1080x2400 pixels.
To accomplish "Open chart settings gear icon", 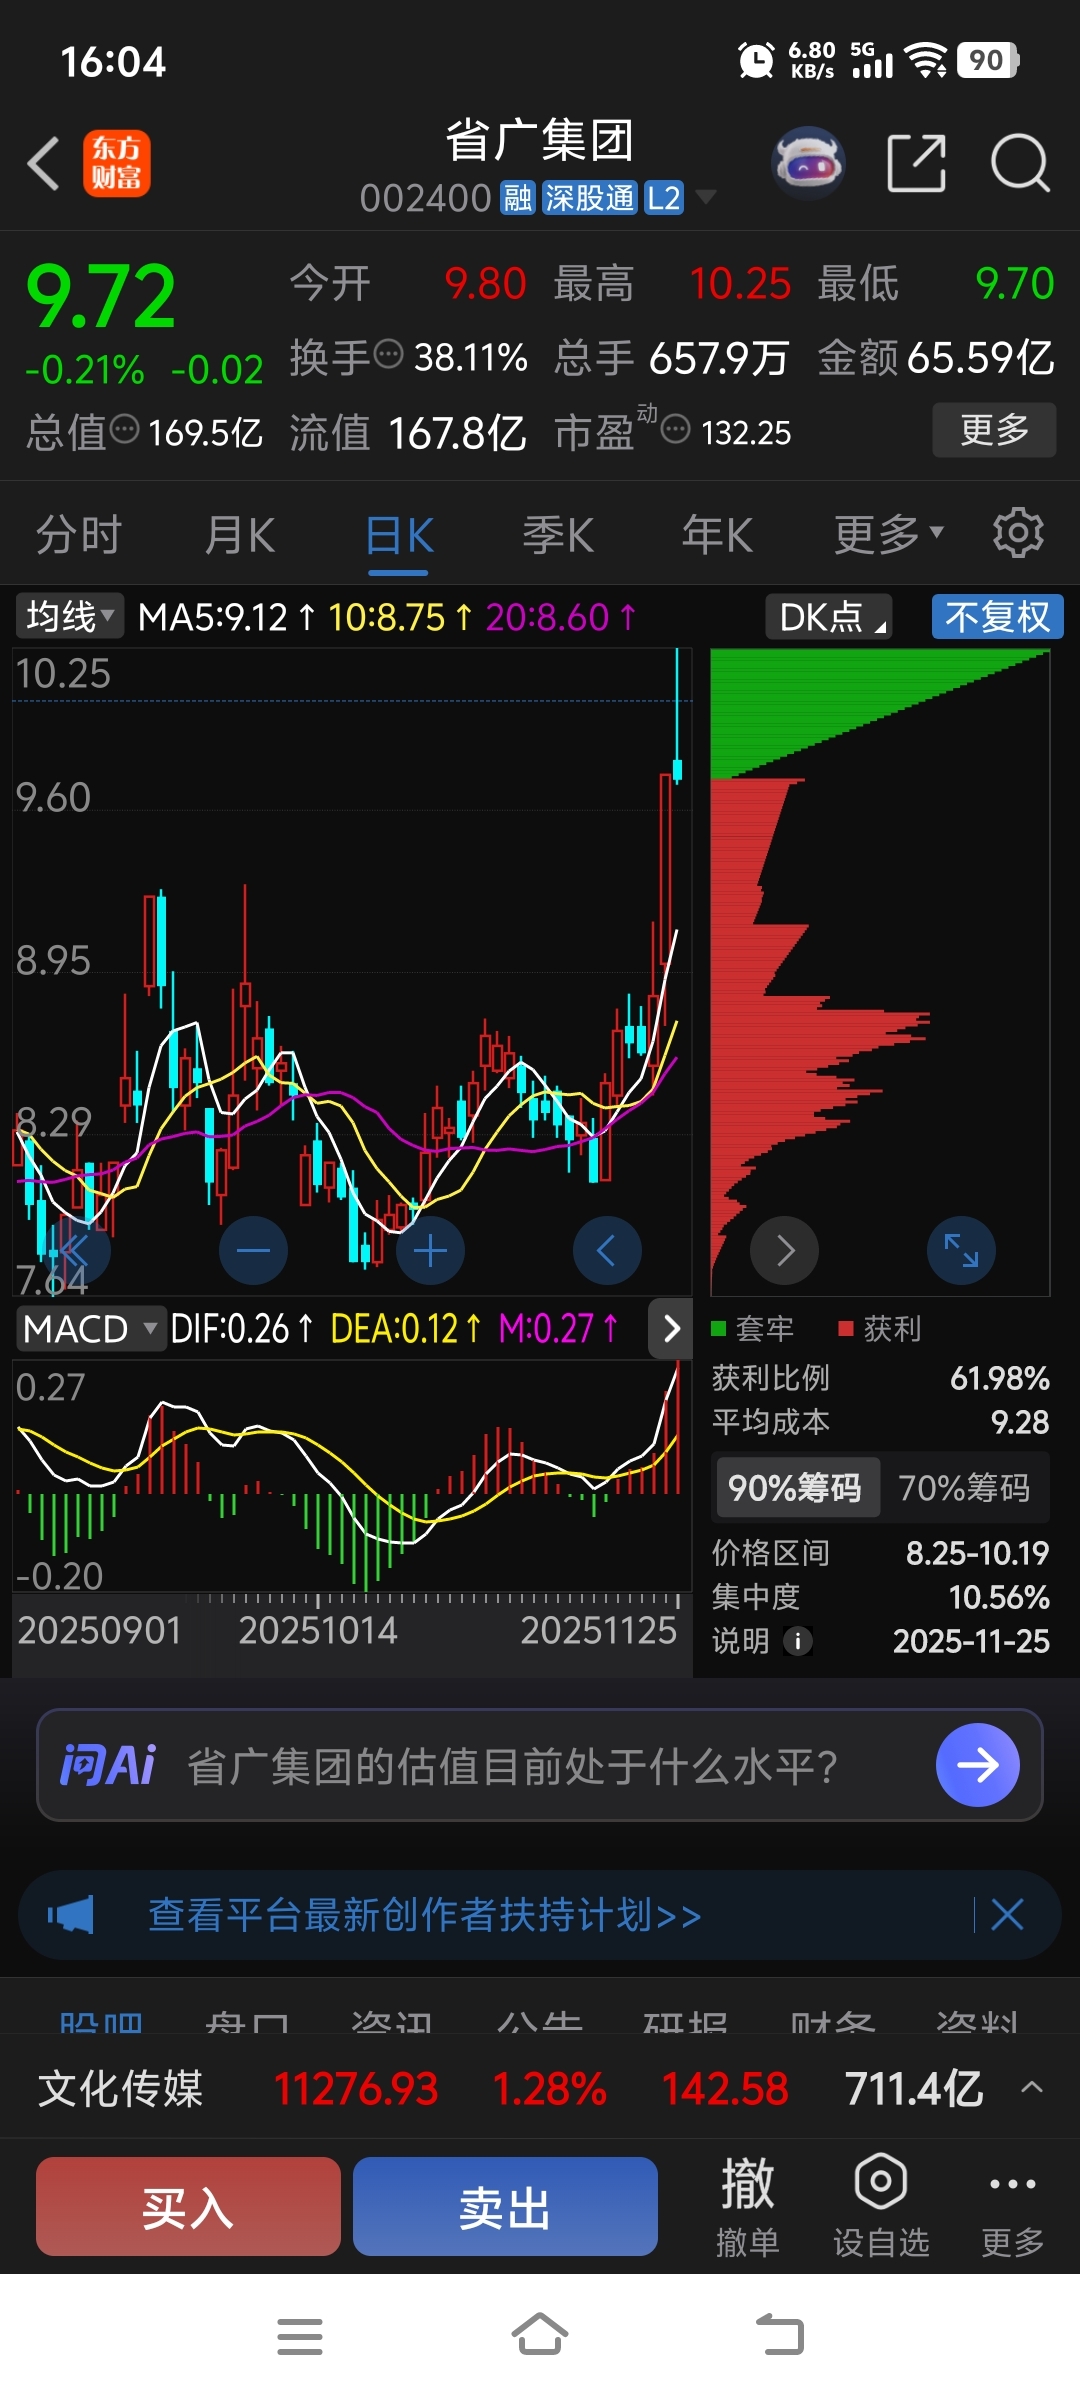I will pos(1018,532).
